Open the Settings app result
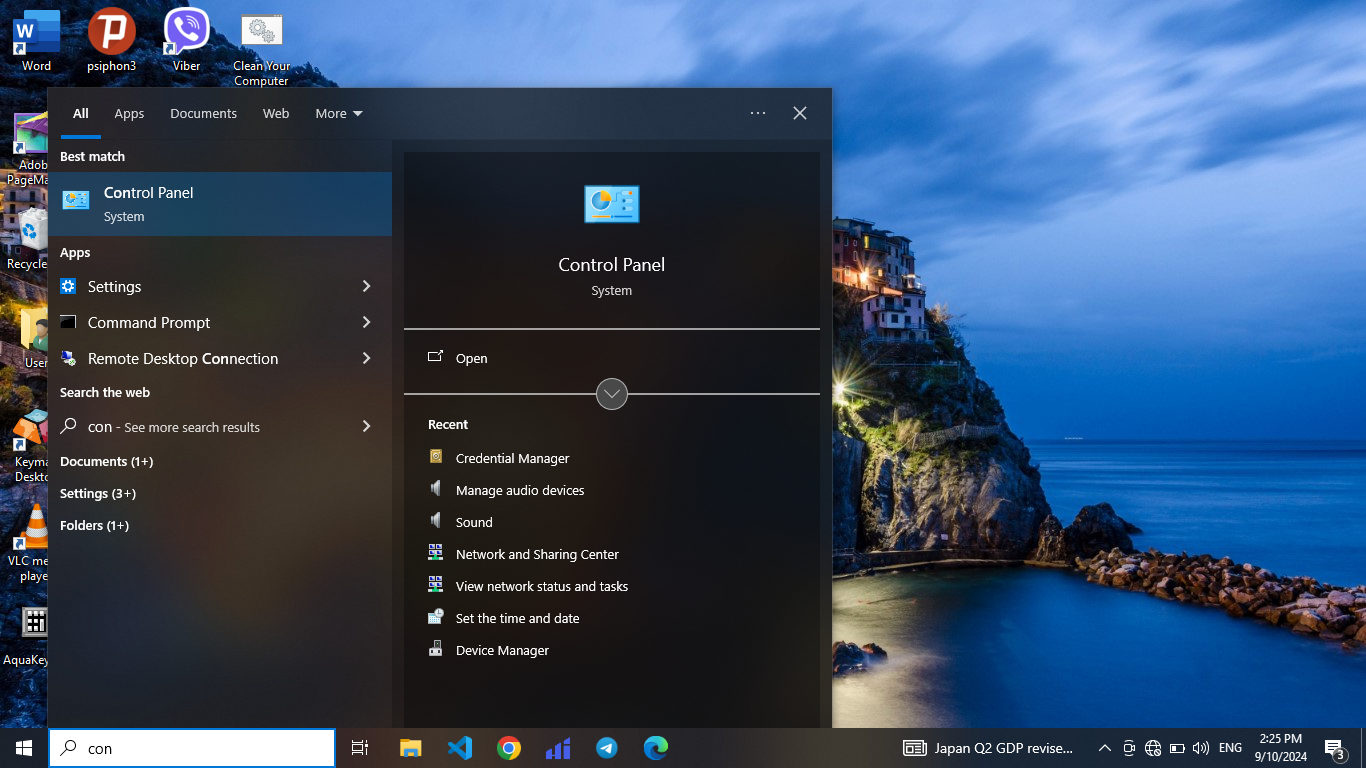This screenshot has height=768, width=1366. [200, 286]
